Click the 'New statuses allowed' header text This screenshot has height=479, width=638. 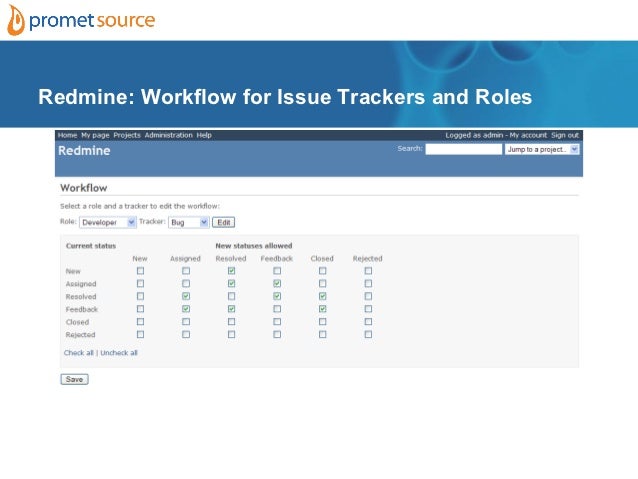(254, 246)
